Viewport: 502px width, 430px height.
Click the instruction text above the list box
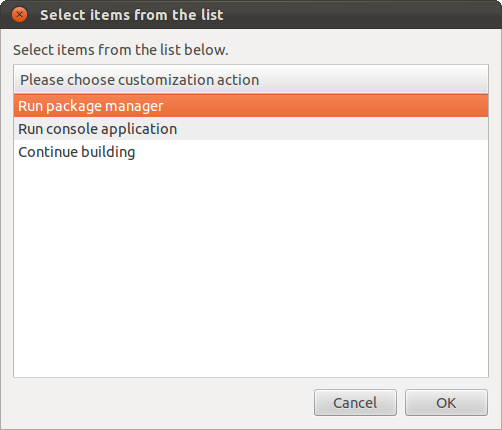pyautogui.click(x=121, y=50)
